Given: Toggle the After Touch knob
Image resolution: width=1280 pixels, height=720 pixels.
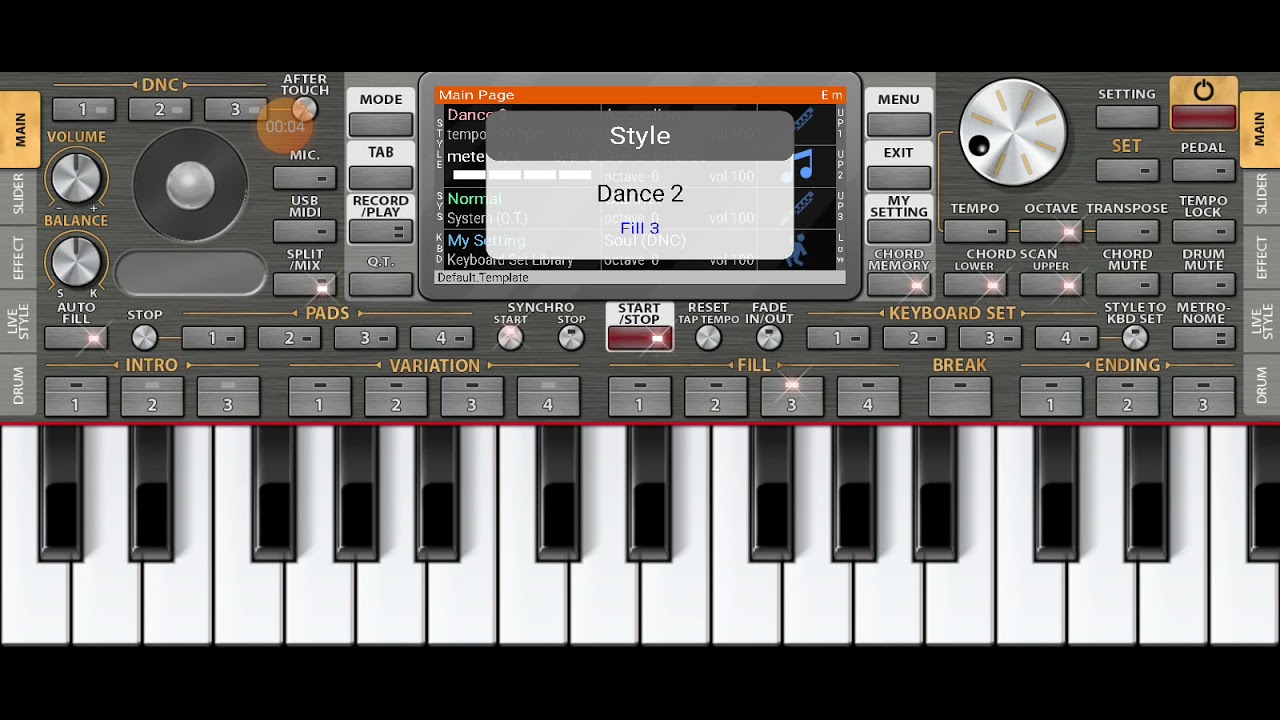Looking at the screenshot, I should 305,109.
